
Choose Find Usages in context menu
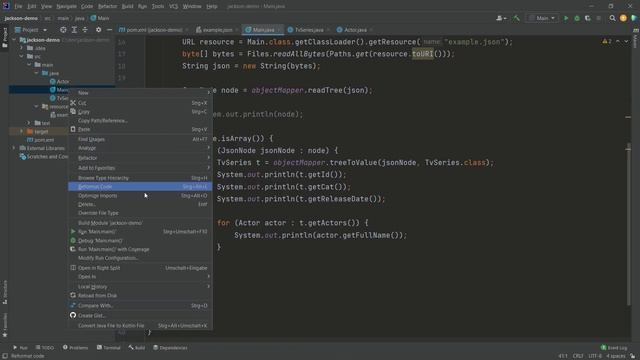point(140,139)
